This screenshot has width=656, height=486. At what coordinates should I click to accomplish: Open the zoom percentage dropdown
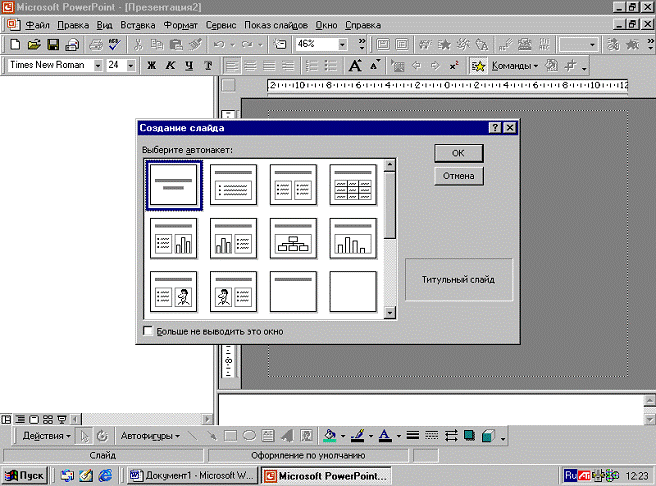343,45
